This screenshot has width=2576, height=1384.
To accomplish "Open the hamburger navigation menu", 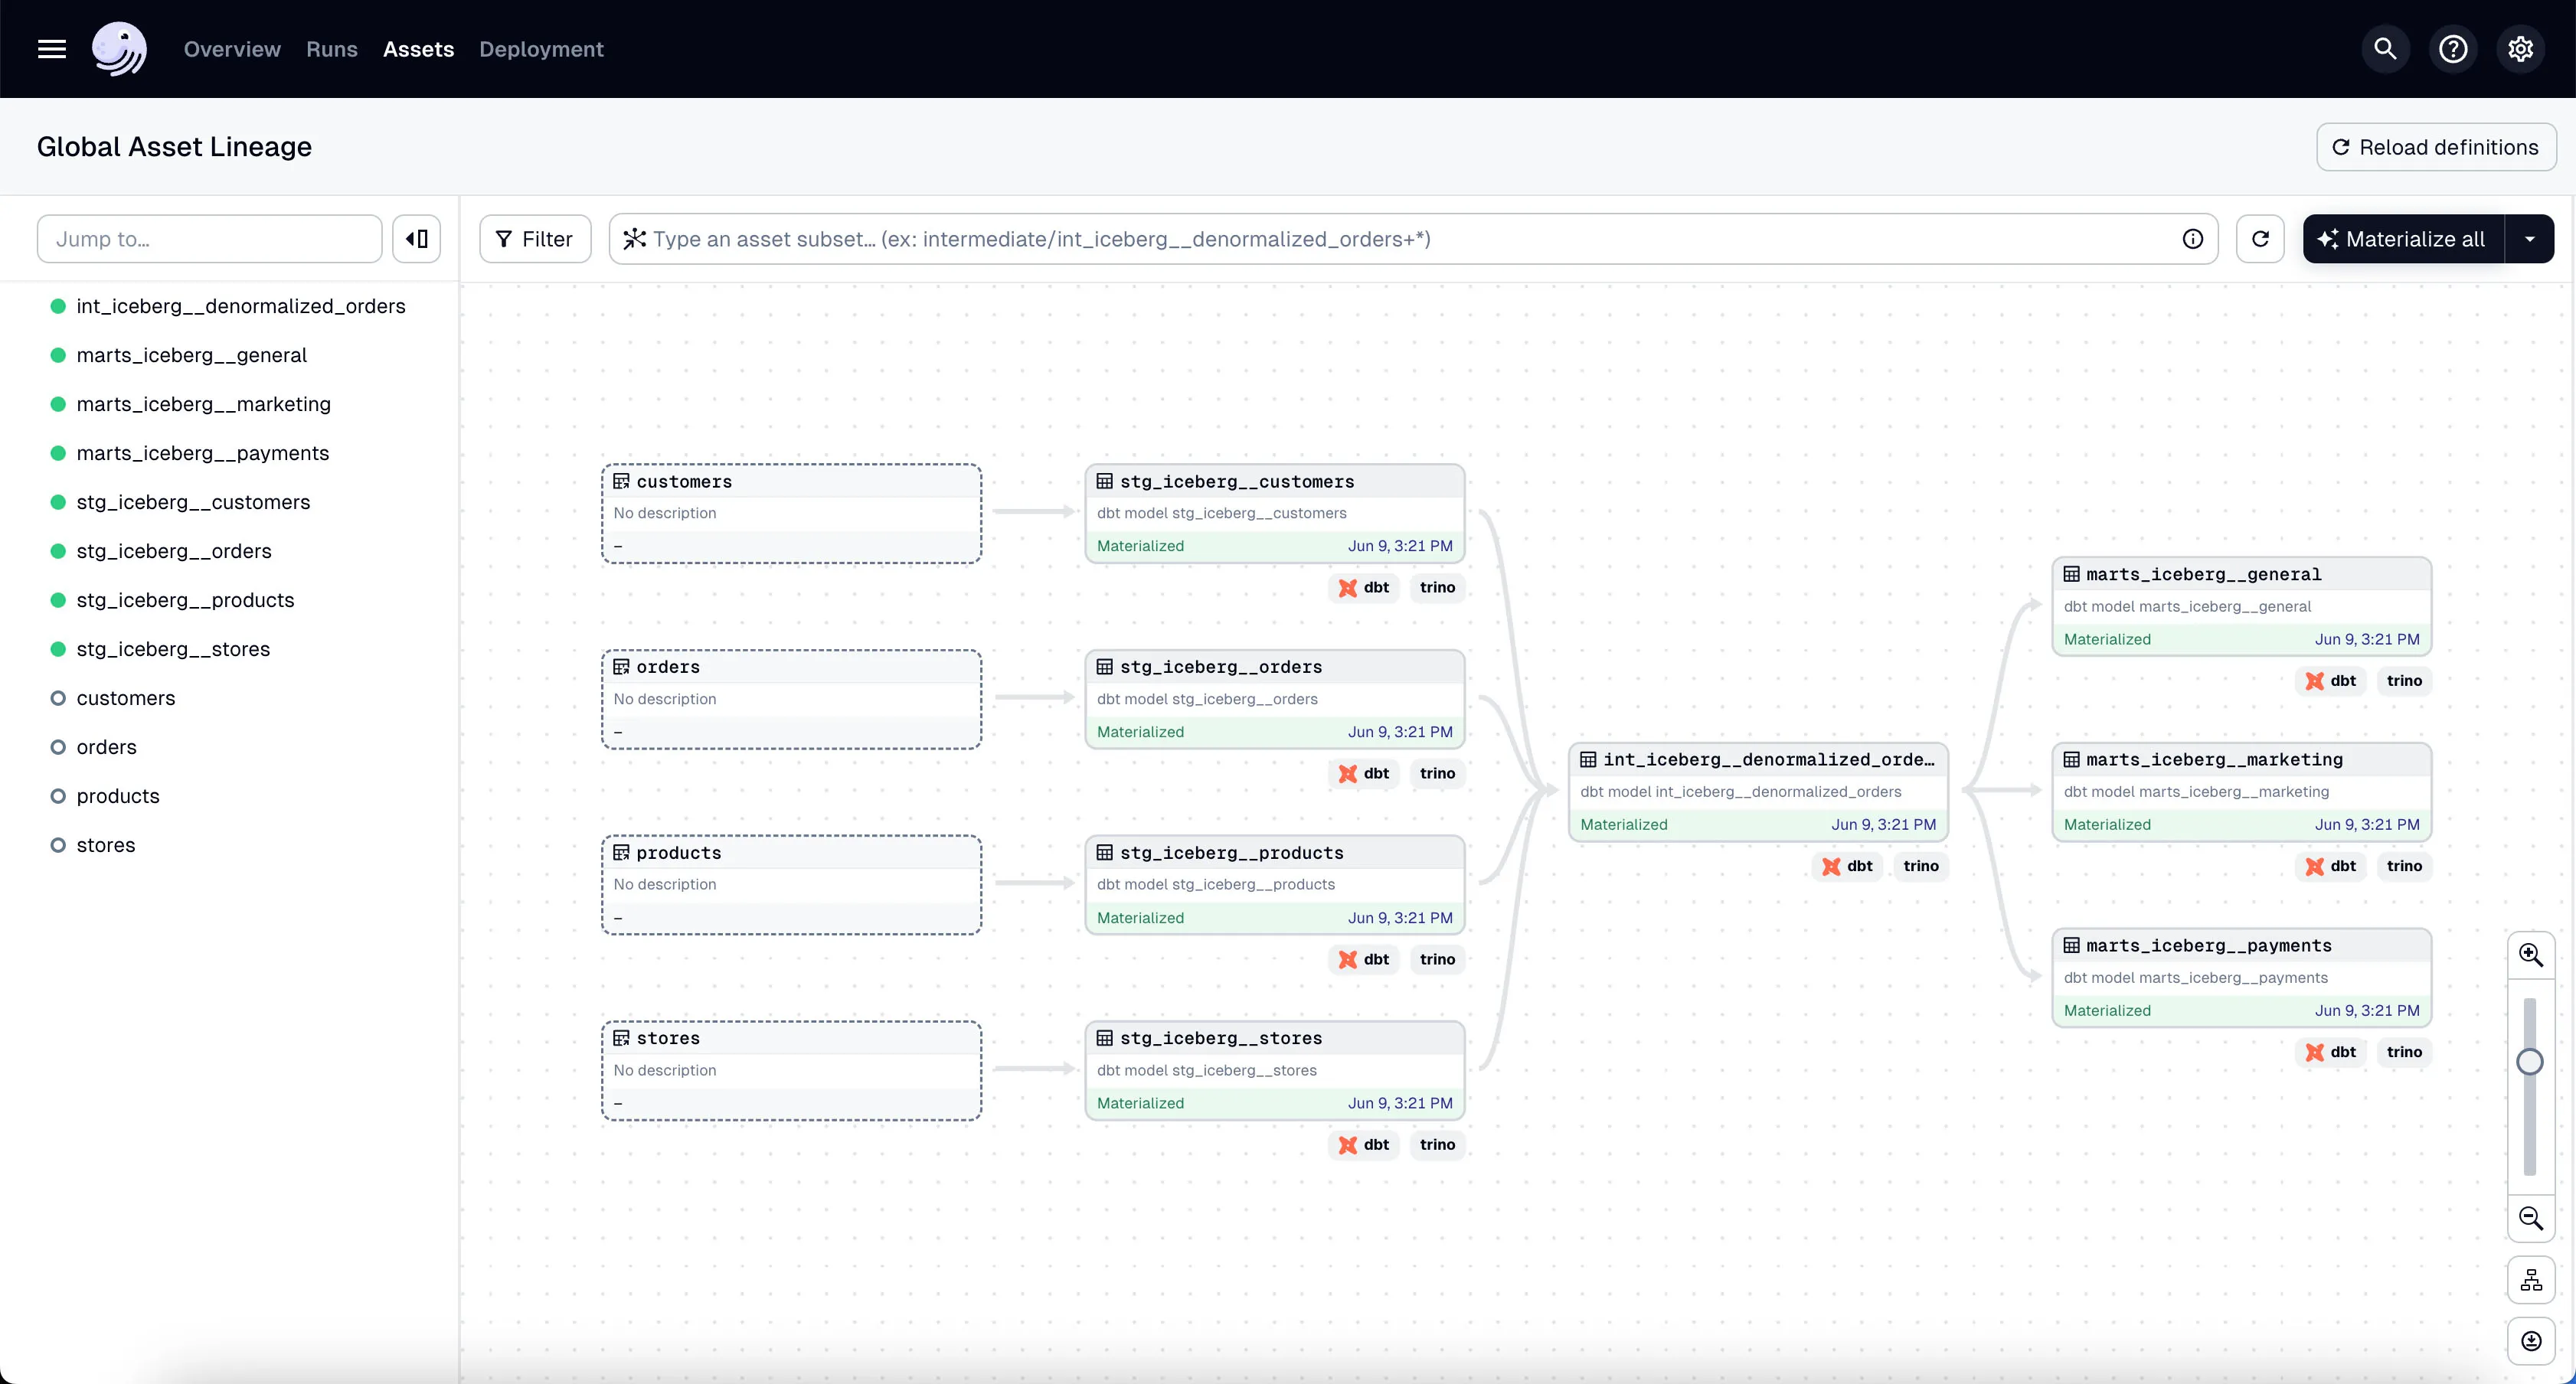I will [52, 49].
